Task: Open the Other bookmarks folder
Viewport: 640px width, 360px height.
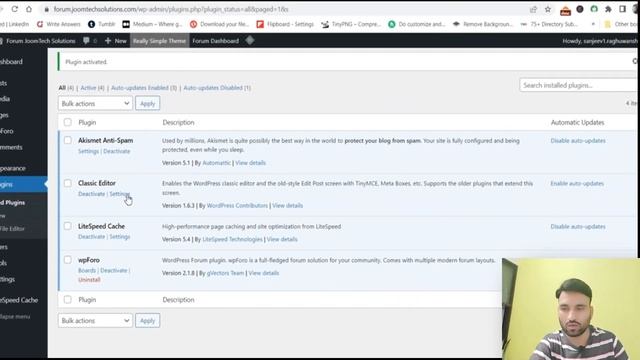Action: (x=622, y=24)
